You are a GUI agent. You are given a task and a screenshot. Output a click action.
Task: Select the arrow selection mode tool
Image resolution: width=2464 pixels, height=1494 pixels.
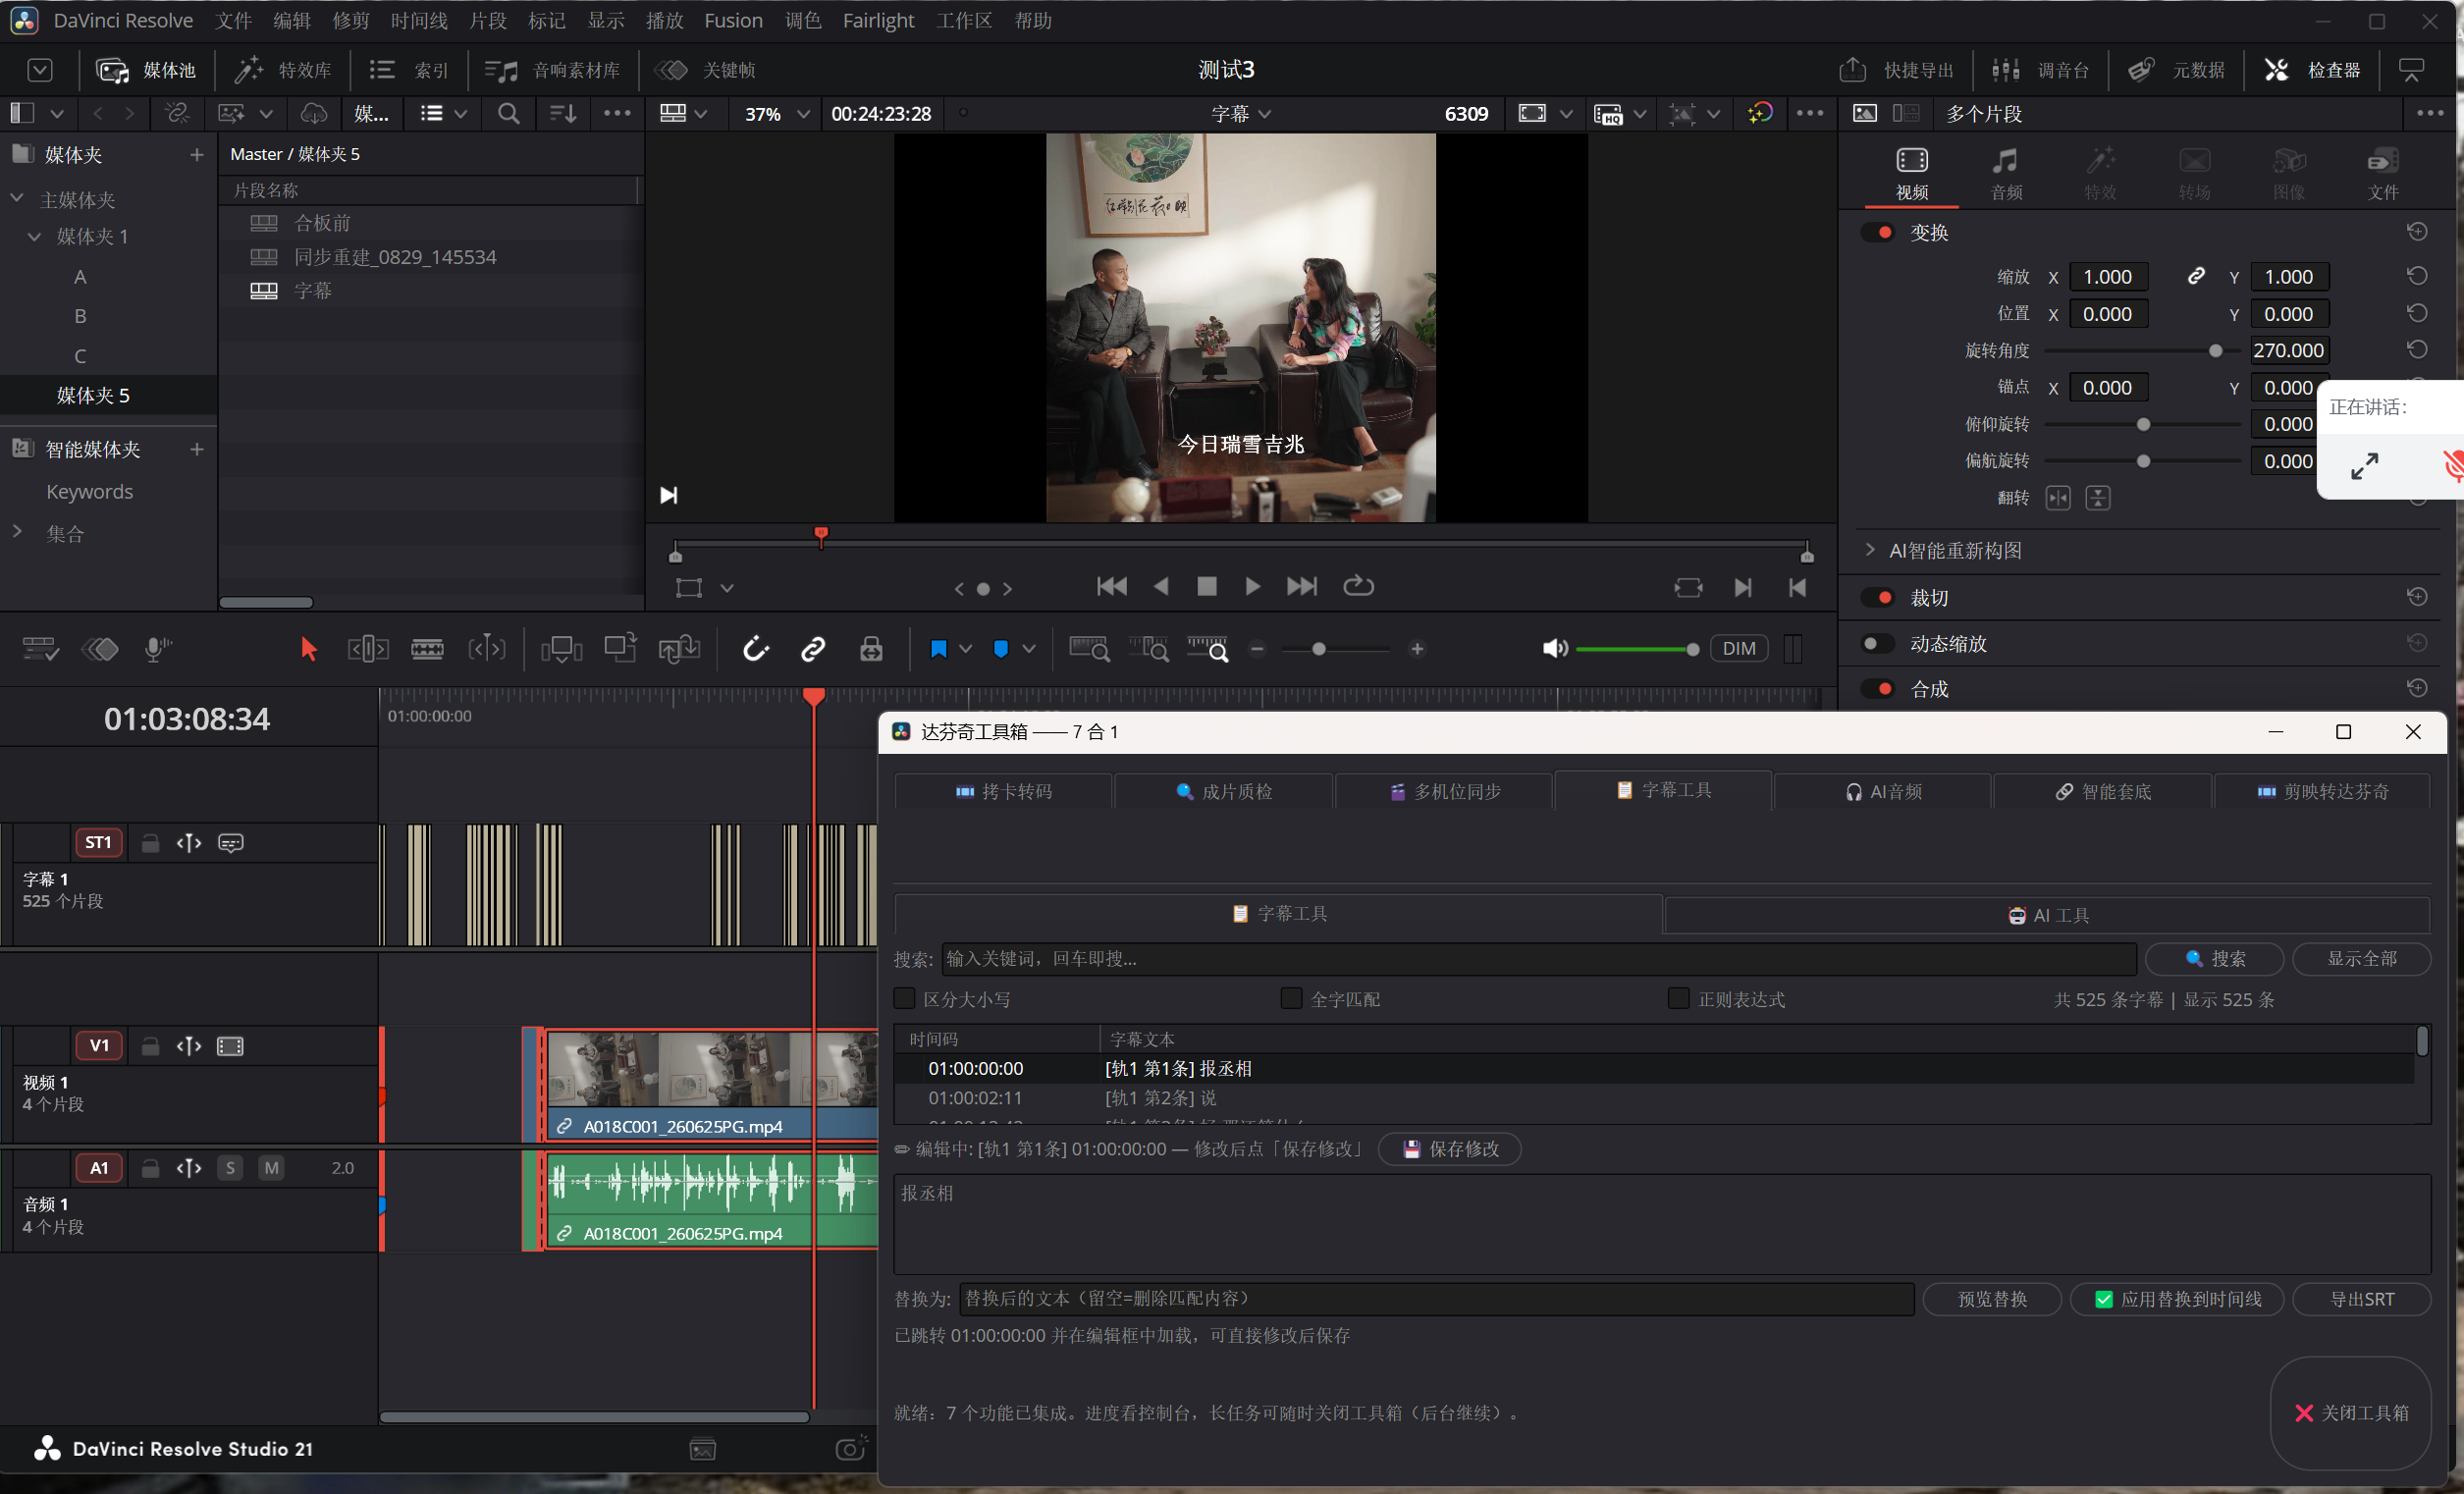tap(308, 649)
